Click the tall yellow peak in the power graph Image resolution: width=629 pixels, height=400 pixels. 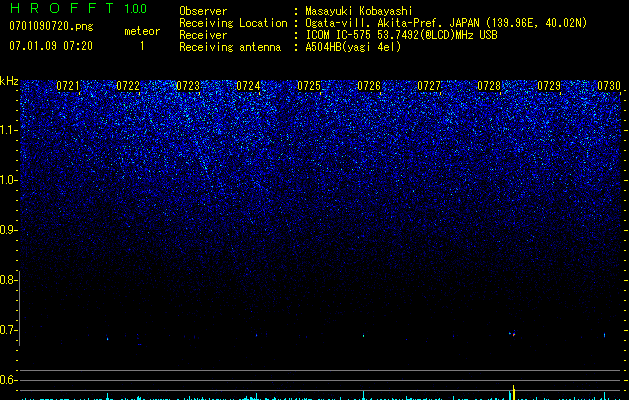513,392
